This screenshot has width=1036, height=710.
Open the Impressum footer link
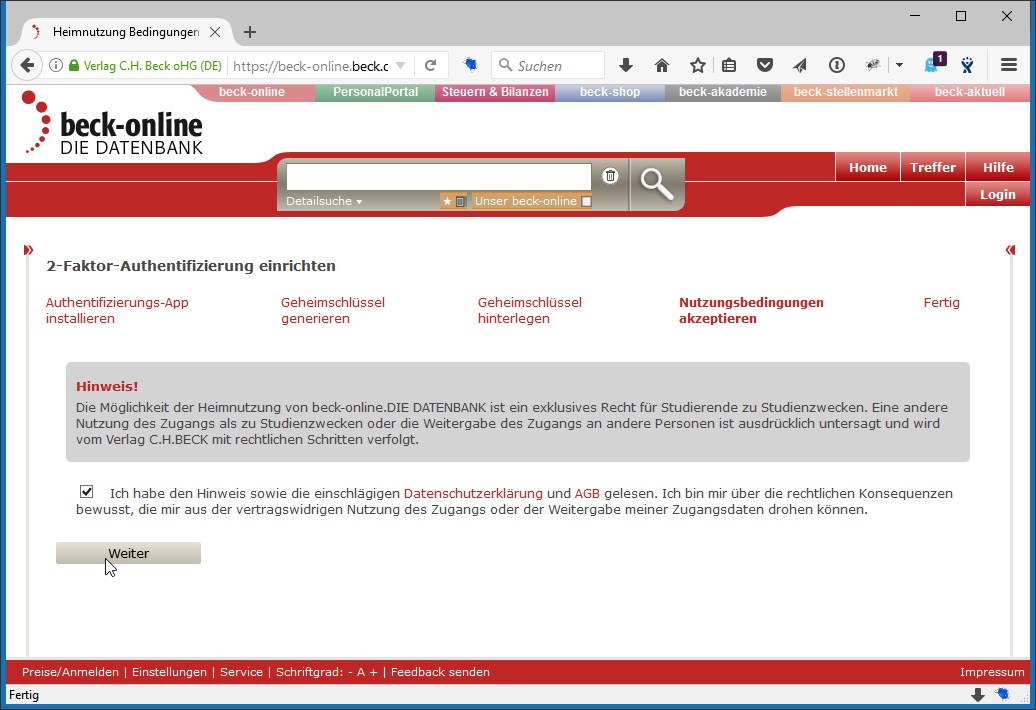992,672
